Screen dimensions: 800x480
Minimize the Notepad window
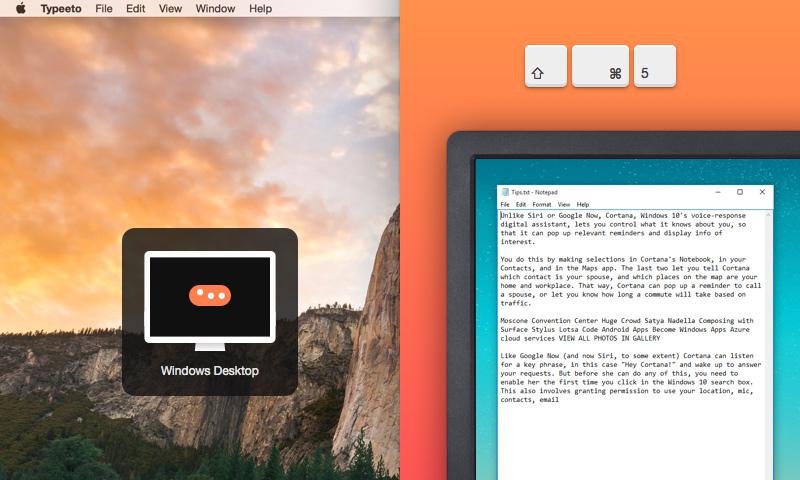[x=718, y=192]
